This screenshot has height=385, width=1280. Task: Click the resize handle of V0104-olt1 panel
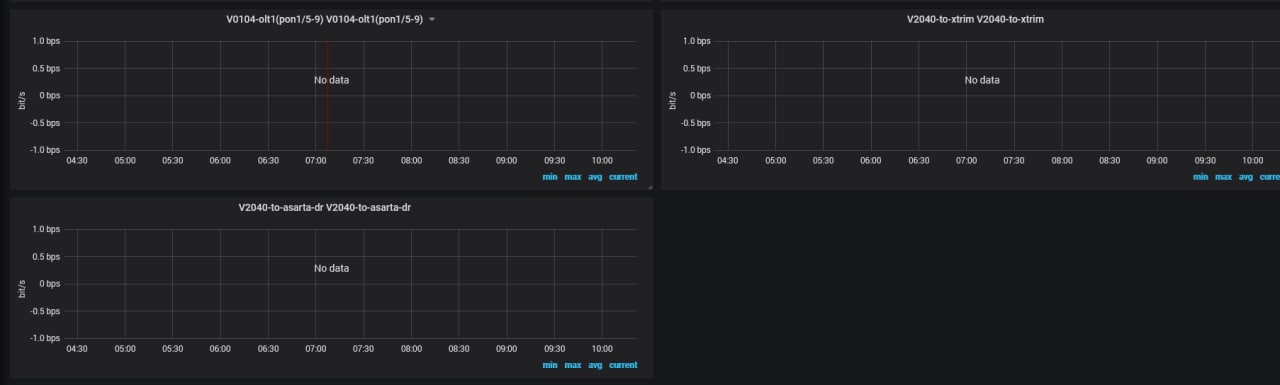pos(649,187)
